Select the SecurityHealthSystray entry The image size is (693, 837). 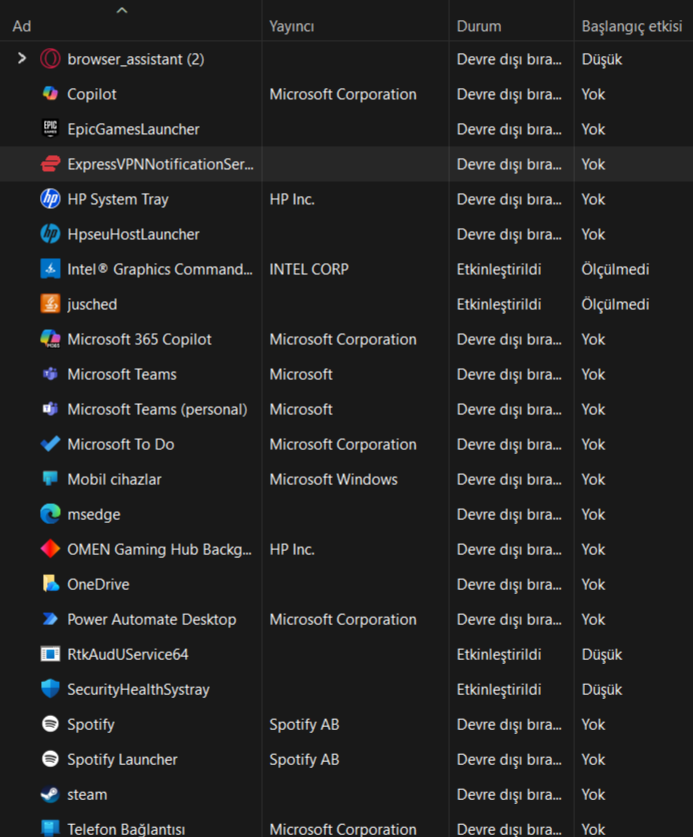[138, 689]
